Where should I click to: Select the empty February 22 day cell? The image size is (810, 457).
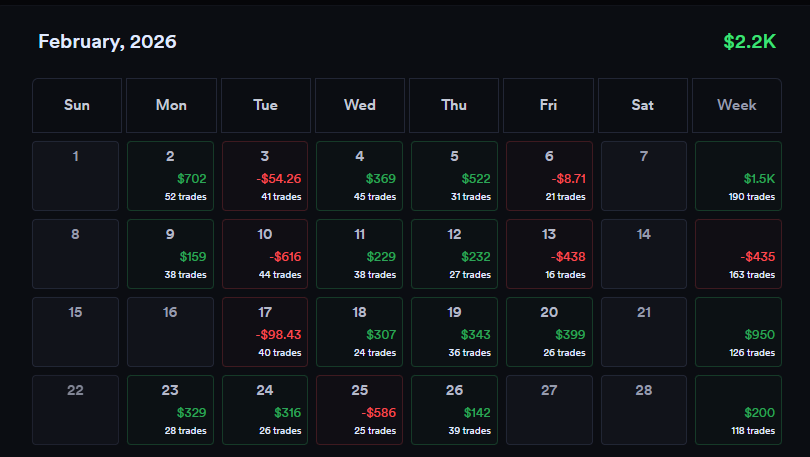(75, 410)
